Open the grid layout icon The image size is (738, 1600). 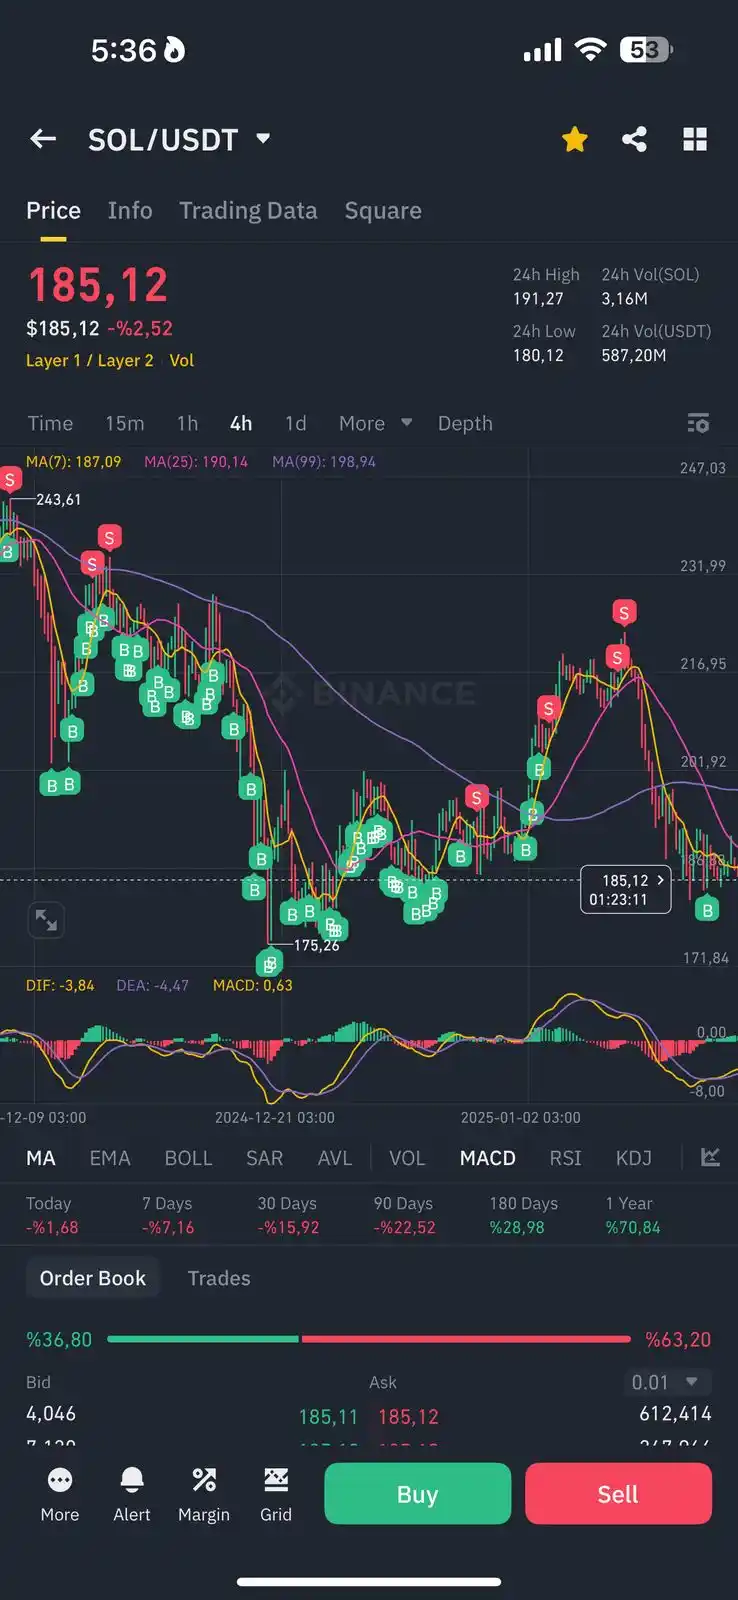695,139
